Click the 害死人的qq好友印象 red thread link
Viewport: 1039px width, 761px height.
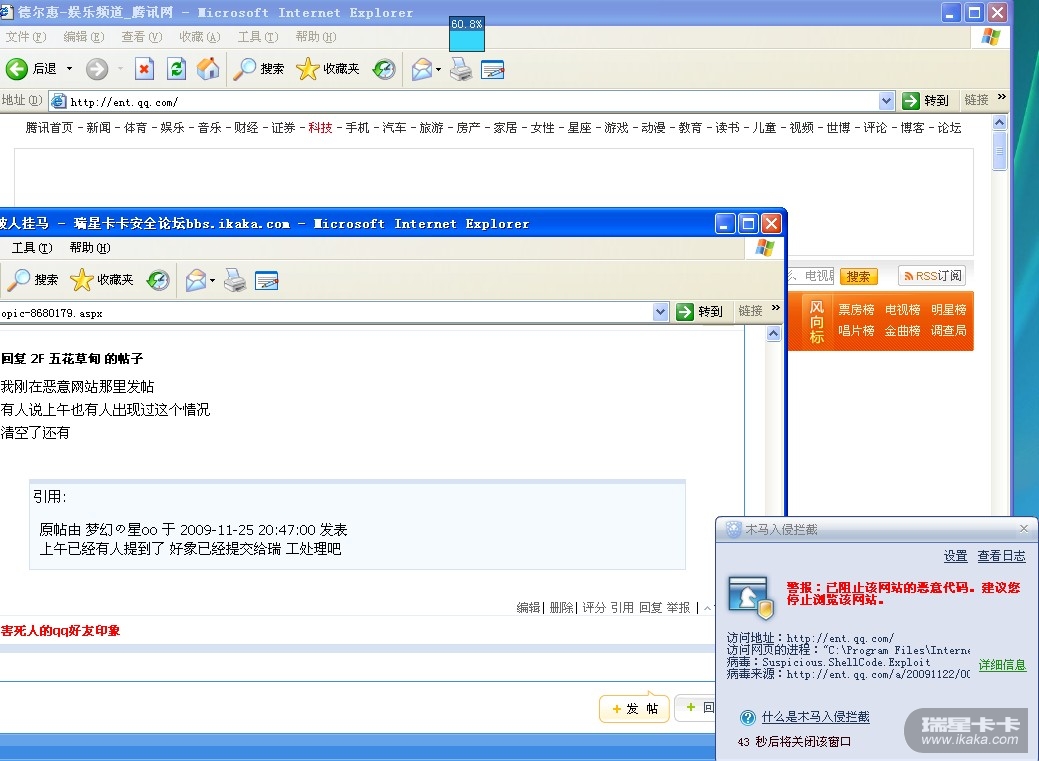tap(60, 630)
